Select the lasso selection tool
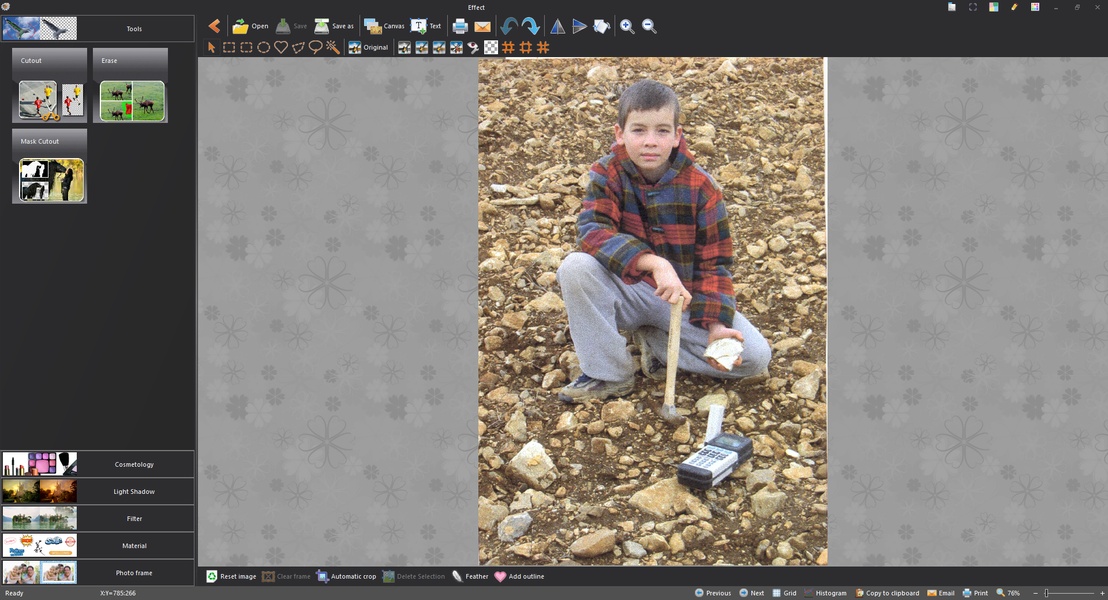This screenshot has width=1108, height=600. tap(316, 47)
